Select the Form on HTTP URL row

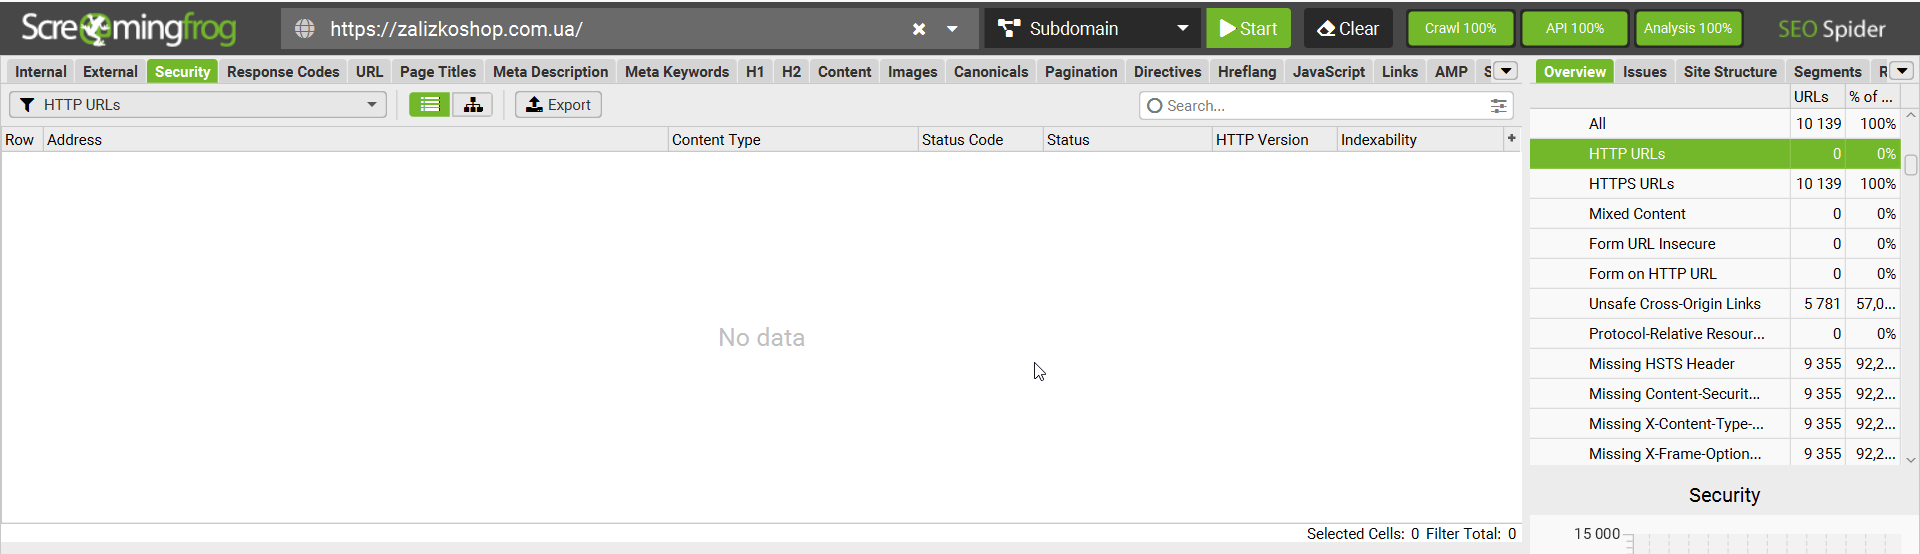coord(1714,273)
